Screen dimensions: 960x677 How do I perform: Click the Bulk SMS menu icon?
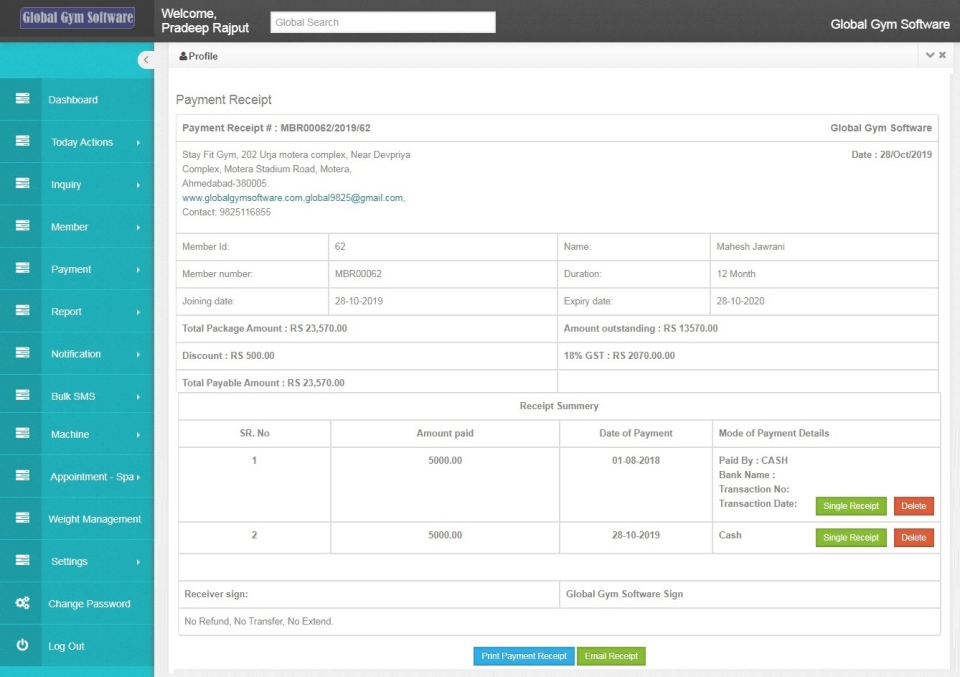pyautogui.click(x=22, y=396)
